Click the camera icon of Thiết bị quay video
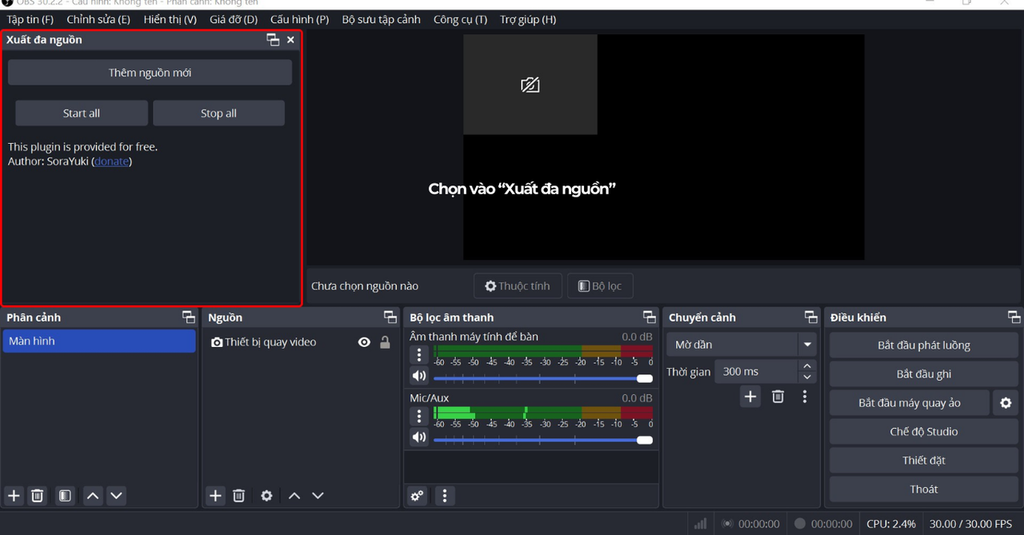The image size is (1024, 535). pyautogui.click(x=217, y=342)
